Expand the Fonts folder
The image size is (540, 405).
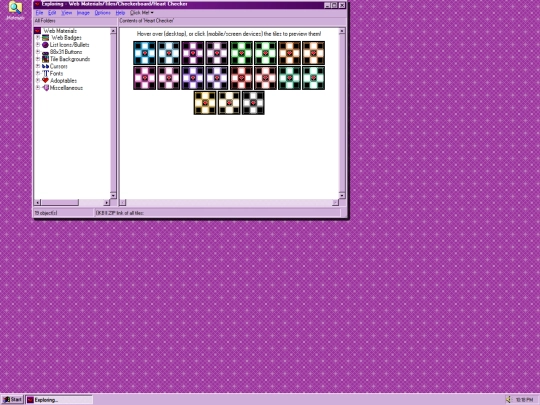pyautogui.click(x=38, y=73)
